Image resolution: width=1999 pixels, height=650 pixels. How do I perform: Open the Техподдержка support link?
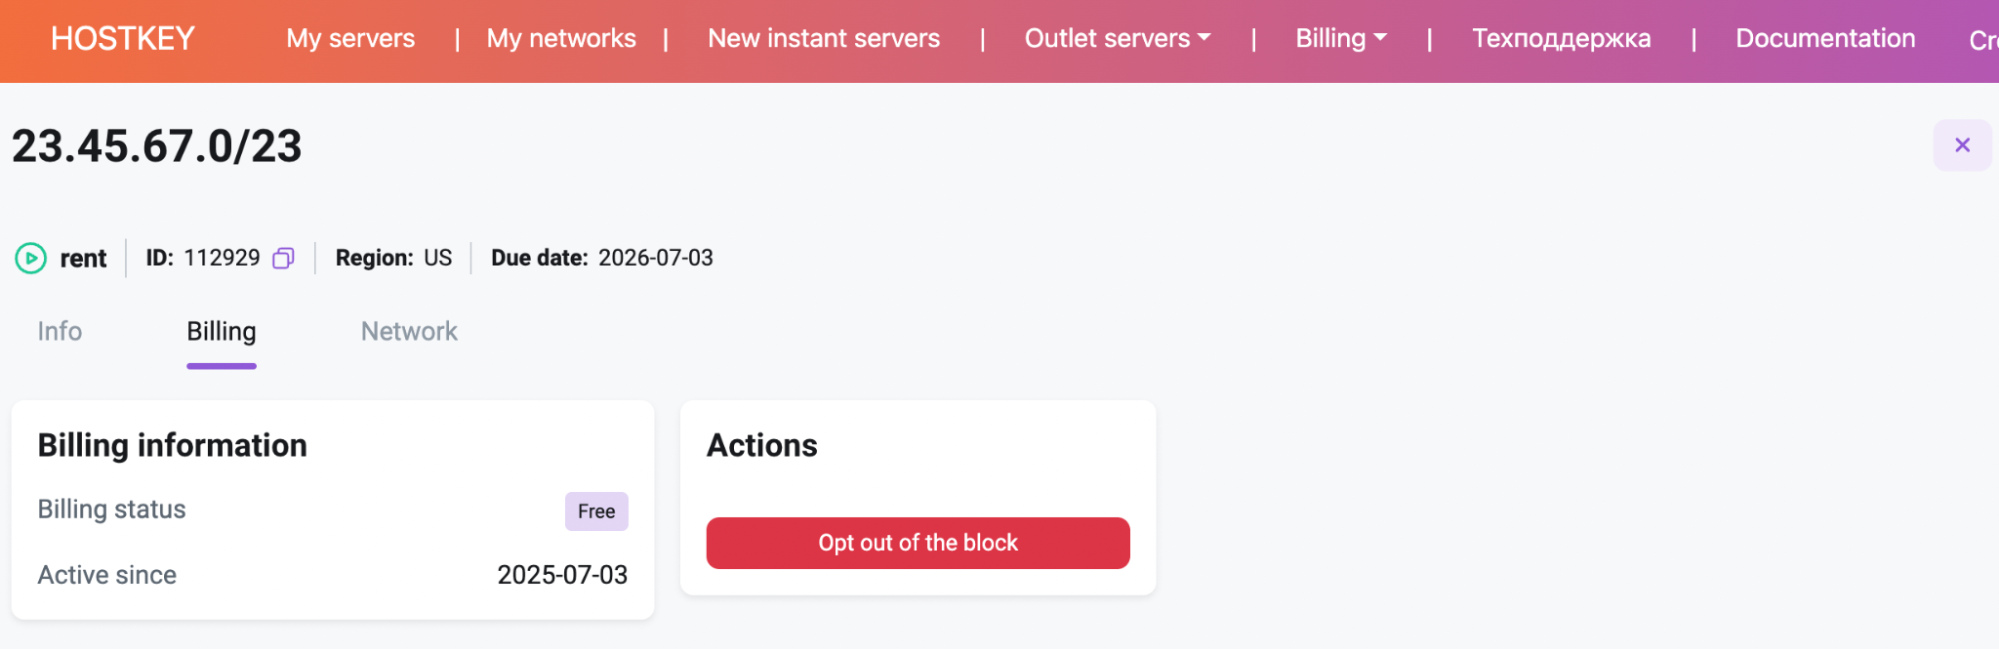1561,39
